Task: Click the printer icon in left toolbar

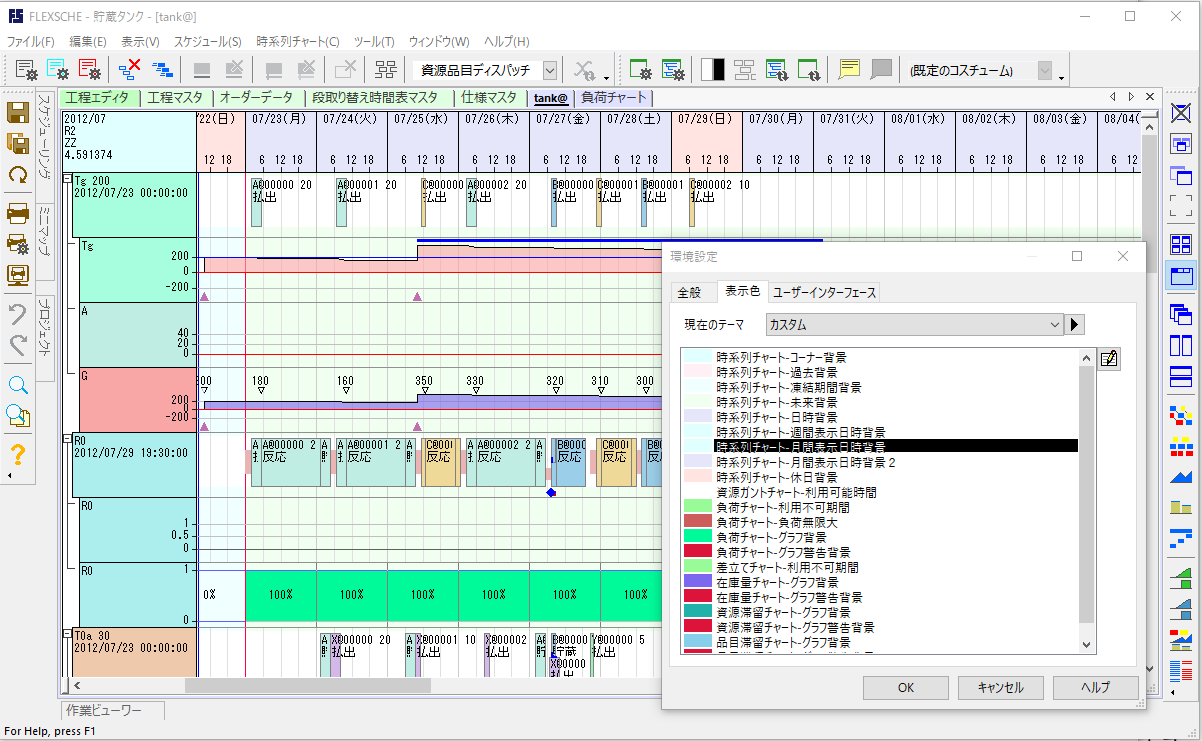Action: [18, 211]
